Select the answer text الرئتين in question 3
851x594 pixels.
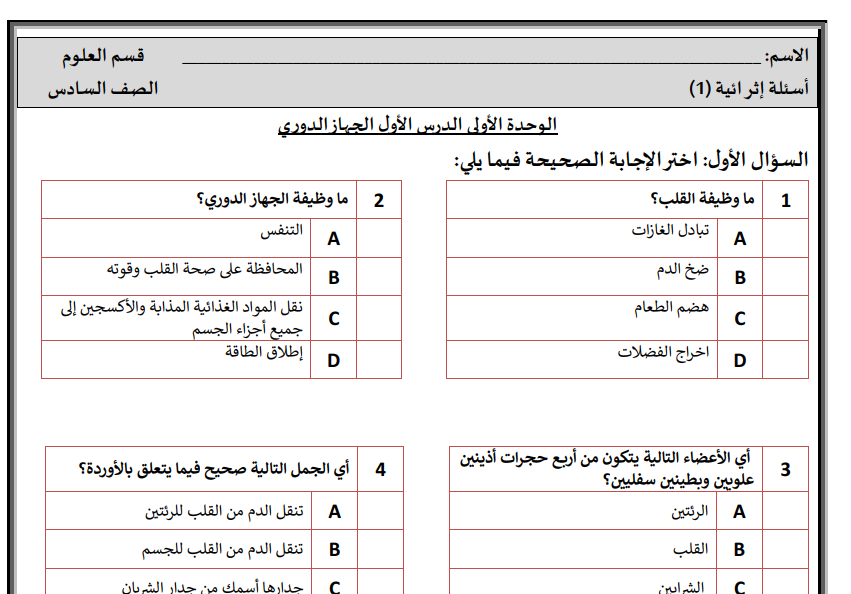point(689,511)
